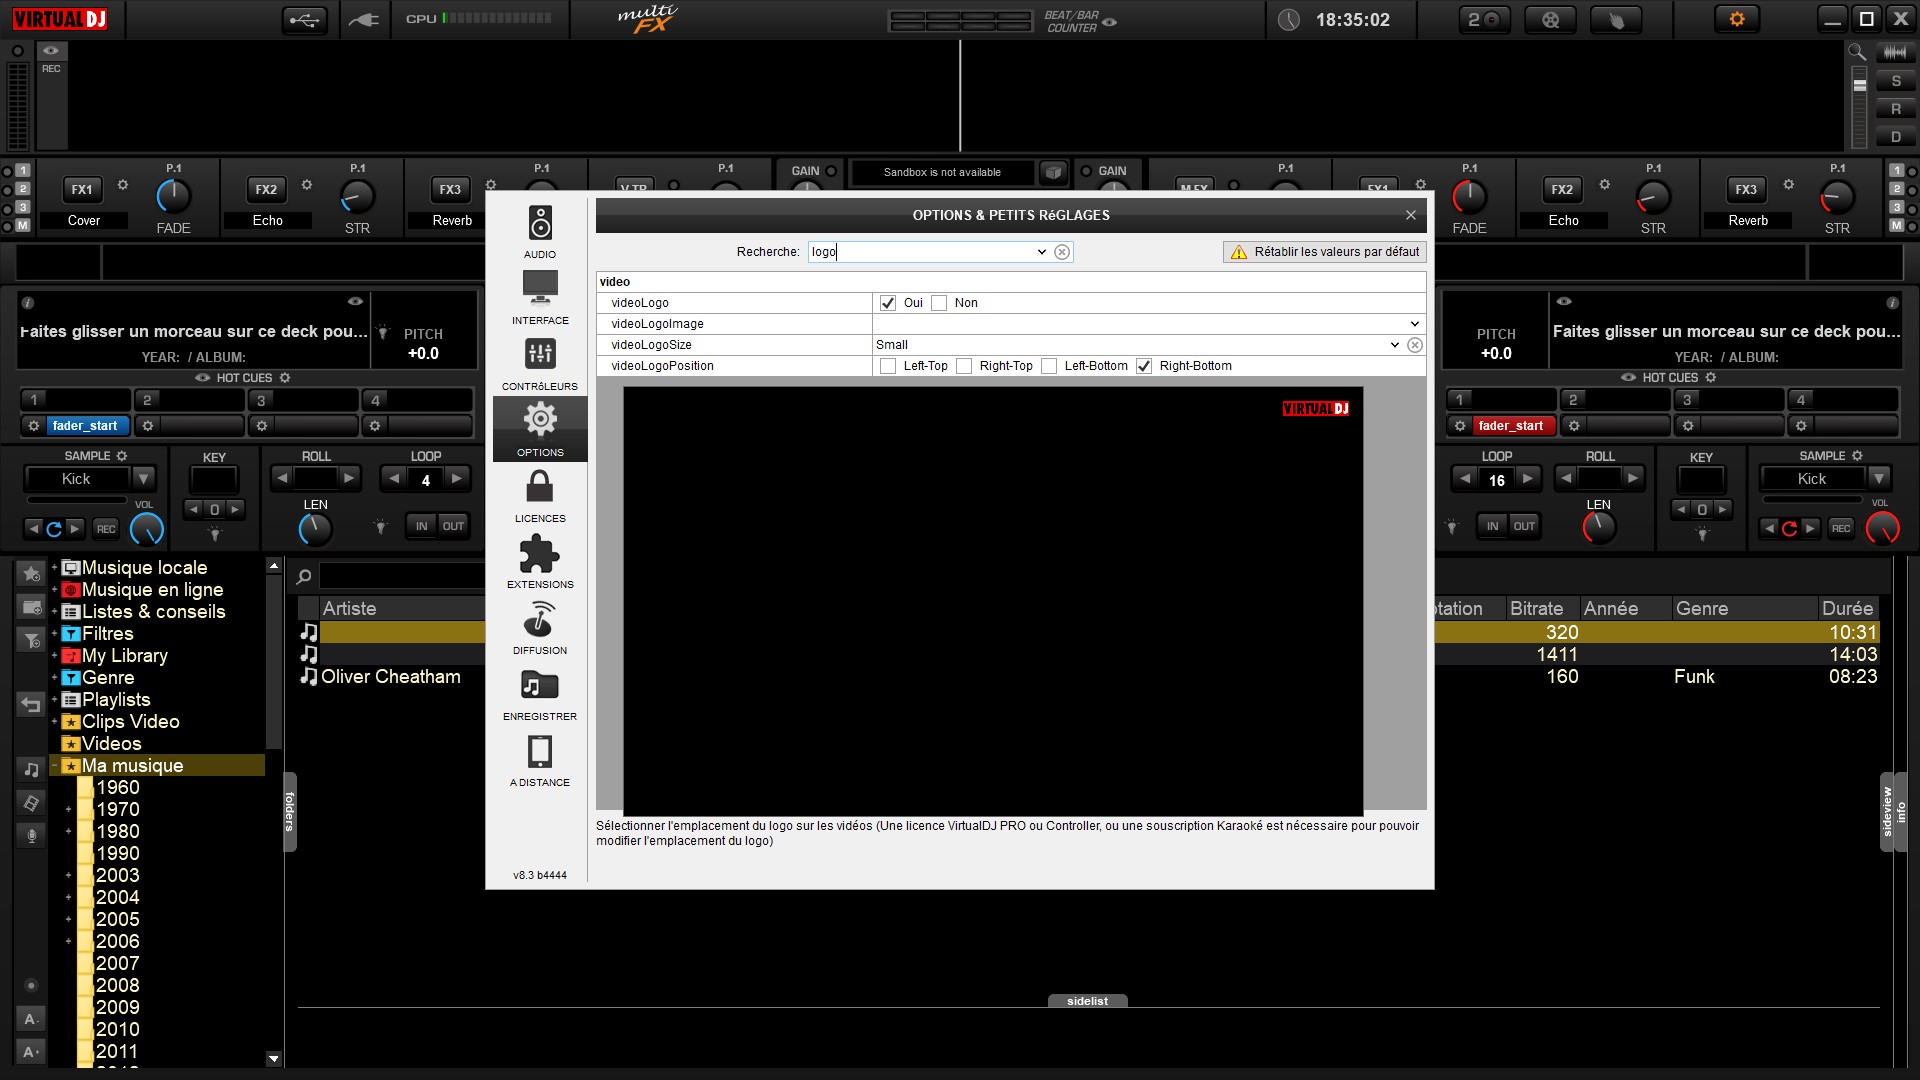Viewport: 1920px width, 1080px height.
Task: Clear the search field with X icon
Action: pyautogui.click(x=1062, y=252)
